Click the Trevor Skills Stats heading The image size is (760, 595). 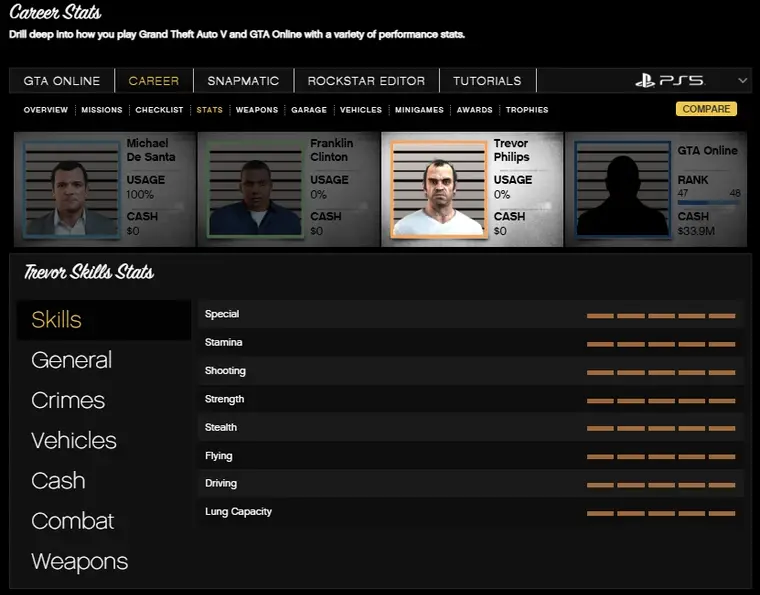(89, 272)
